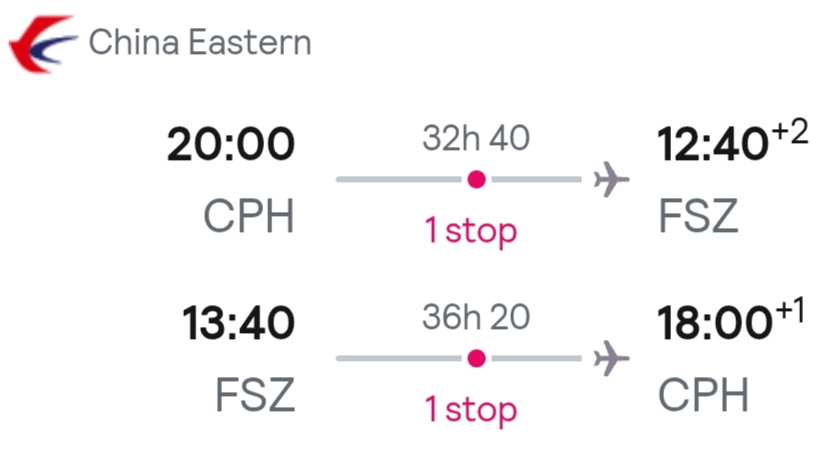Click the 32h 40 outbound duration
The height and width of the screenshot is (452, 830).
pos(476,138)
